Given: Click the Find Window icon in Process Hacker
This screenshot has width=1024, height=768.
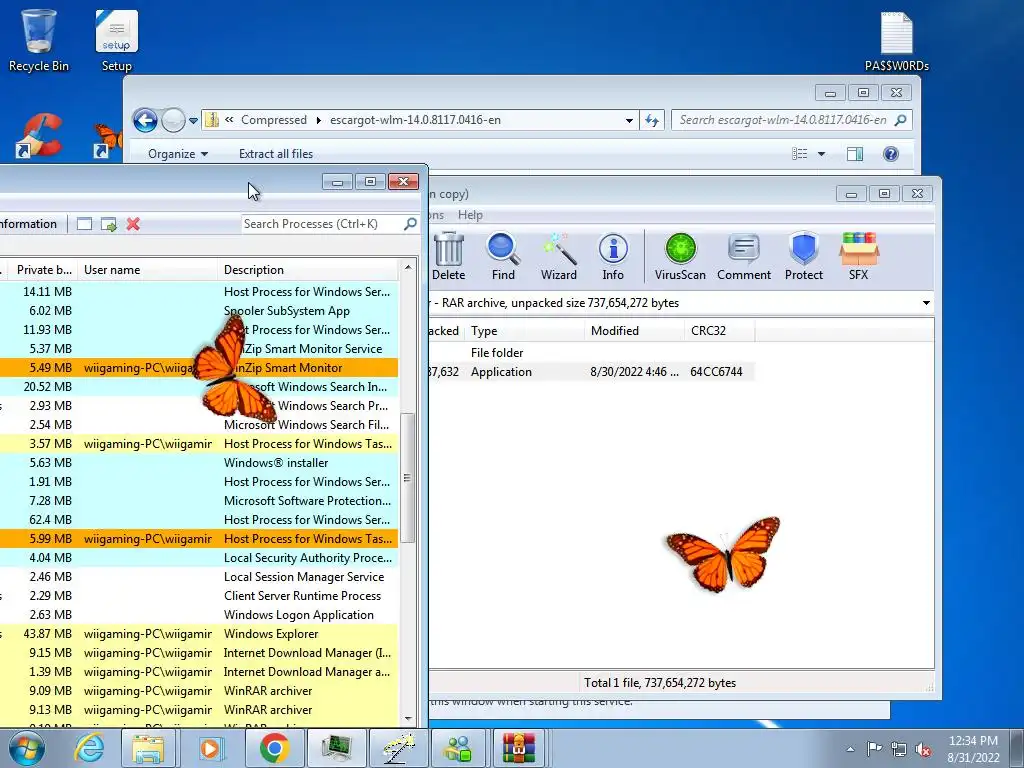Looking at the screenshot, I should coord(84,224).
